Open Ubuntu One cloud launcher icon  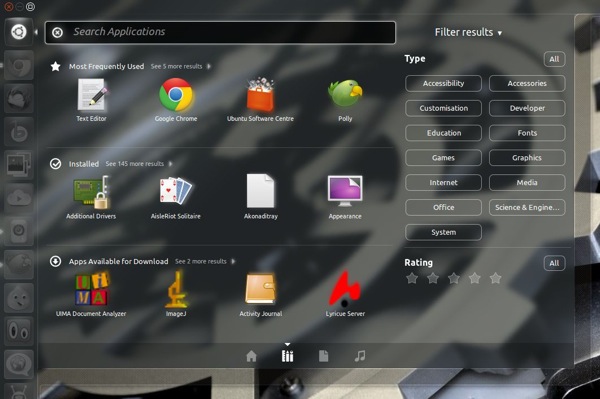click(x=19, y=198)
